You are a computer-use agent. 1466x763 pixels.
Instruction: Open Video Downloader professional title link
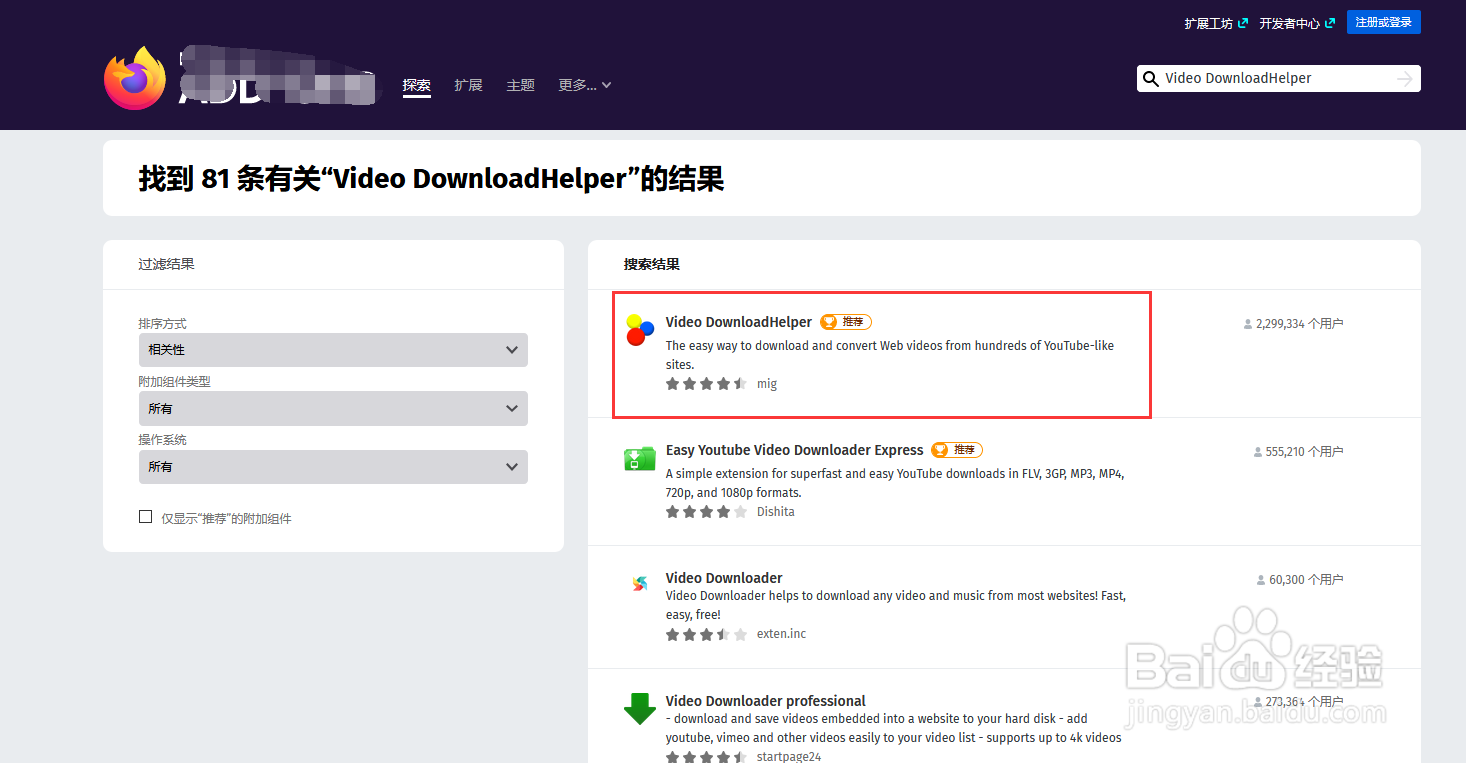coord(766,701)
